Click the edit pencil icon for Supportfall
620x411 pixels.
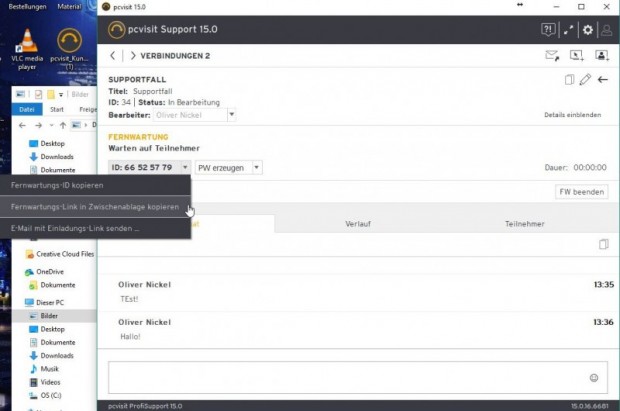pos(585,79)
